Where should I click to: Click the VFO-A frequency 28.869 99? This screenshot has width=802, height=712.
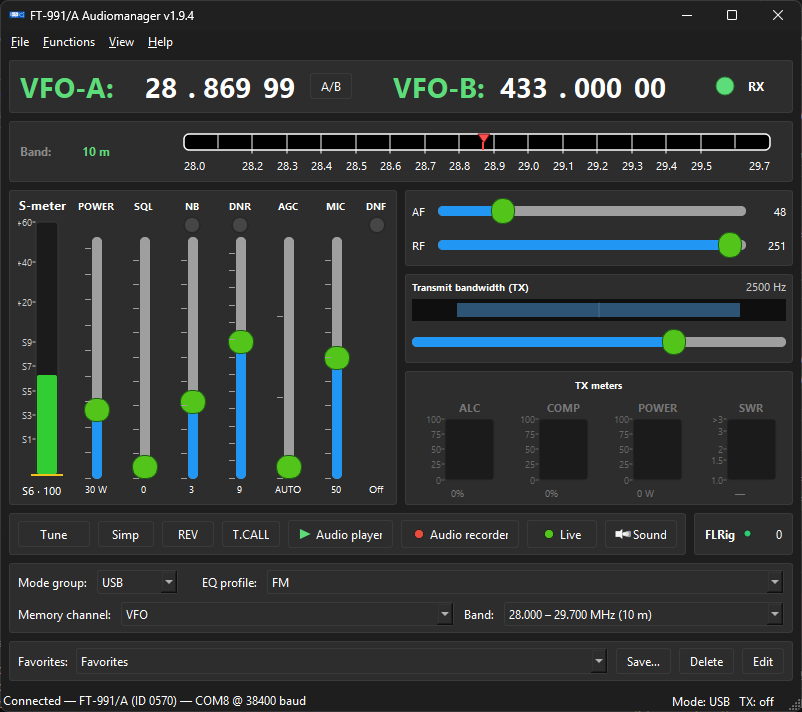[220, 88]
